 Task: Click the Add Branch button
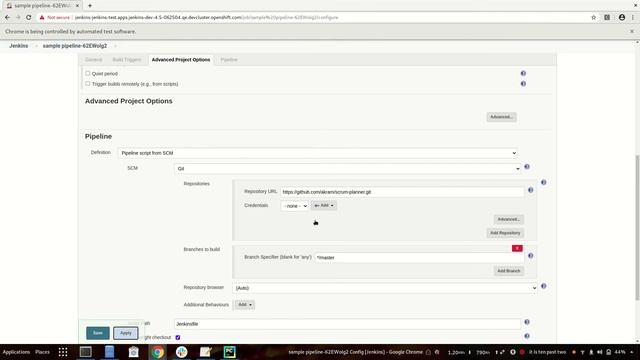(509, 271)
